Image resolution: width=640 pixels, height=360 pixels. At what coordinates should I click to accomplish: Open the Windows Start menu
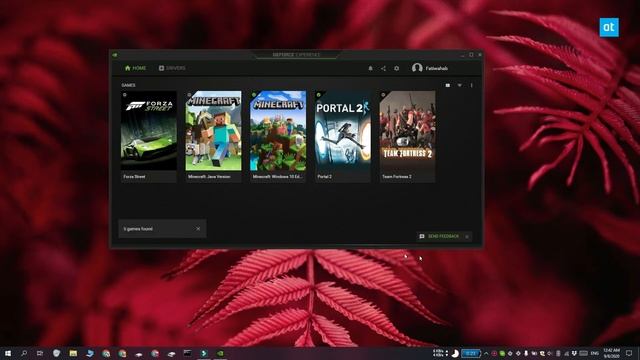click(x=7, y=353)
